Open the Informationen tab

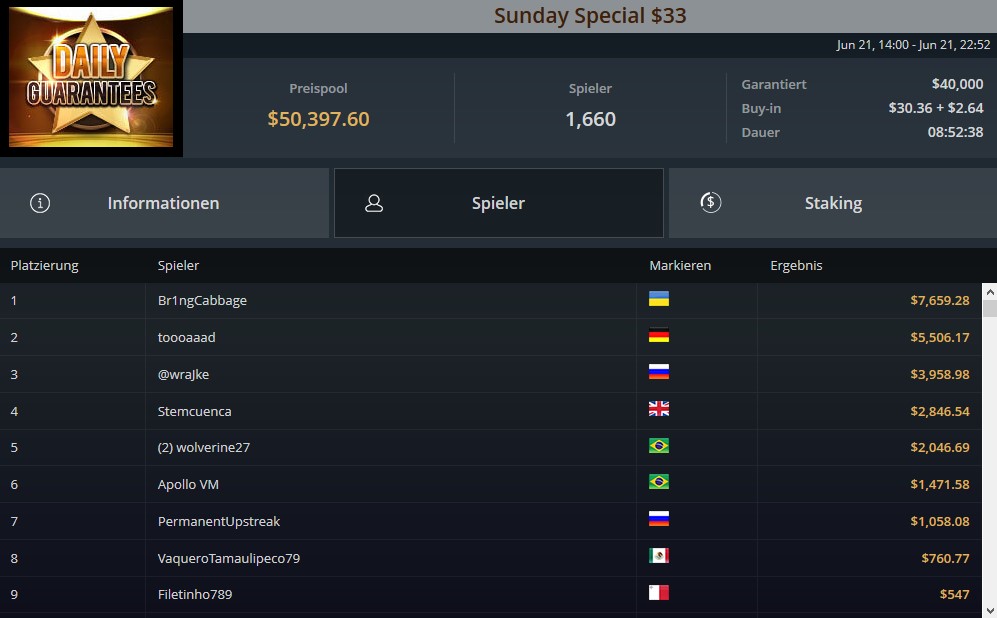[164, 203]
